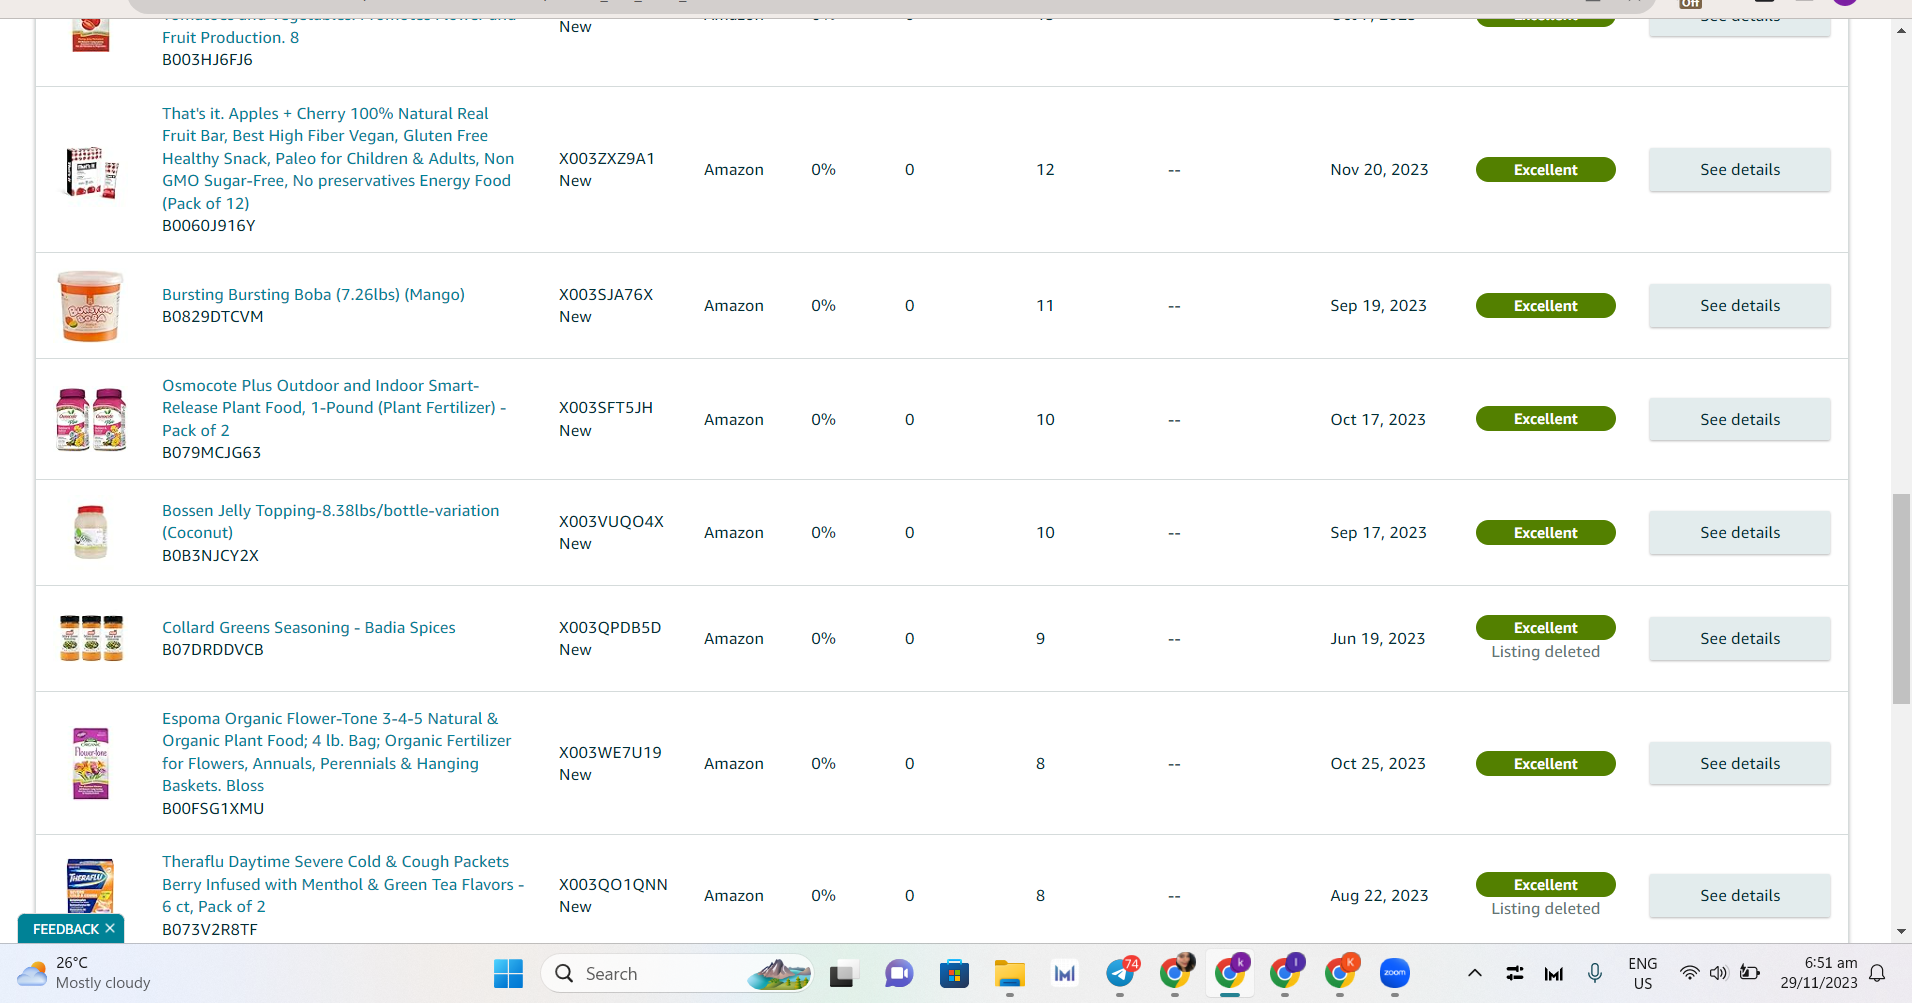
Task: Open the notification bell in the taskbar
Action: tap(1878, 973)
